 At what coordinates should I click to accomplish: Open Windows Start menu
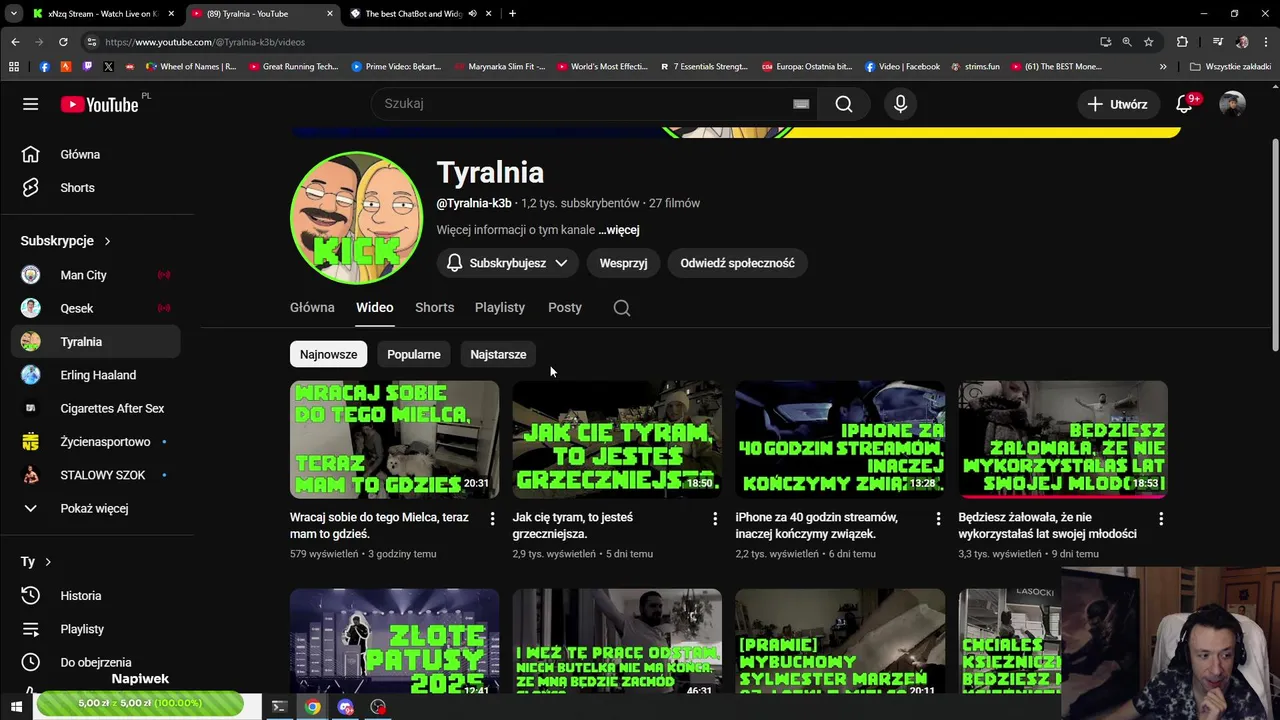(x=16, y=707)
